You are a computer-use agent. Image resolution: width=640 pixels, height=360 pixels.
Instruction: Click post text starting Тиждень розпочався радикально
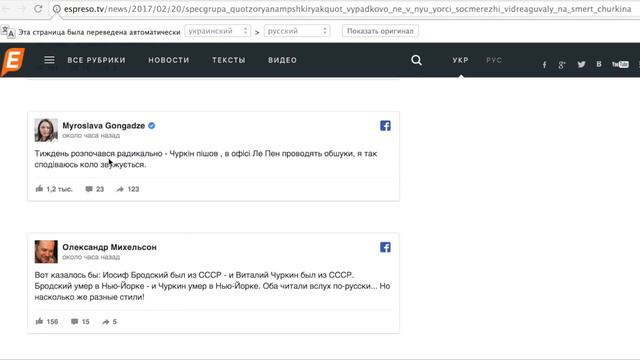206,159
